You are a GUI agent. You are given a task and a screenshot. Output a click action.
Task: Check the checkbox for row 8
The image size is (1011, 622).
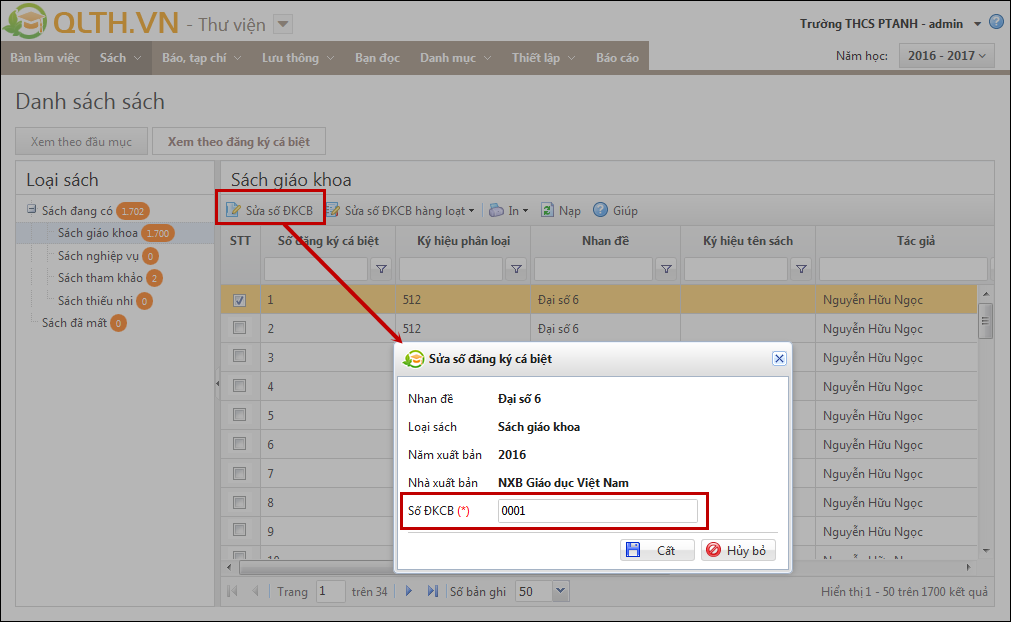(239, 501)
